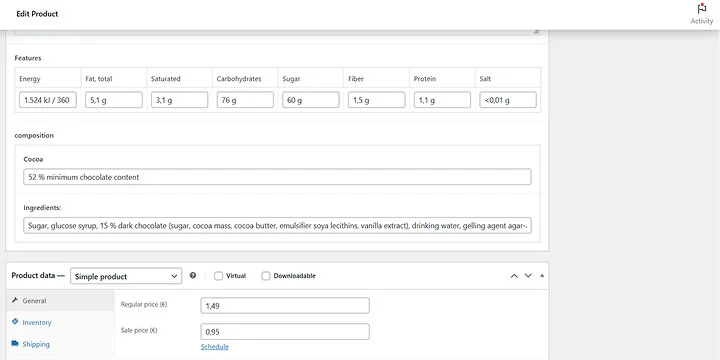Screen dimensions: 720x360
Task: Click the Saturated field showing 3,1 g
Action: [x=179, y=100]
